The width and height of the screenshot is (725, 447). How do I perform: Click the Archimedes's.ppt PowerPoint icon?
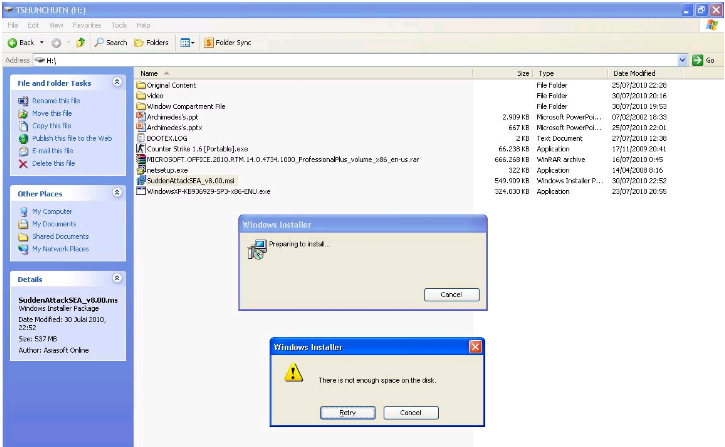[x=141, y=117]
